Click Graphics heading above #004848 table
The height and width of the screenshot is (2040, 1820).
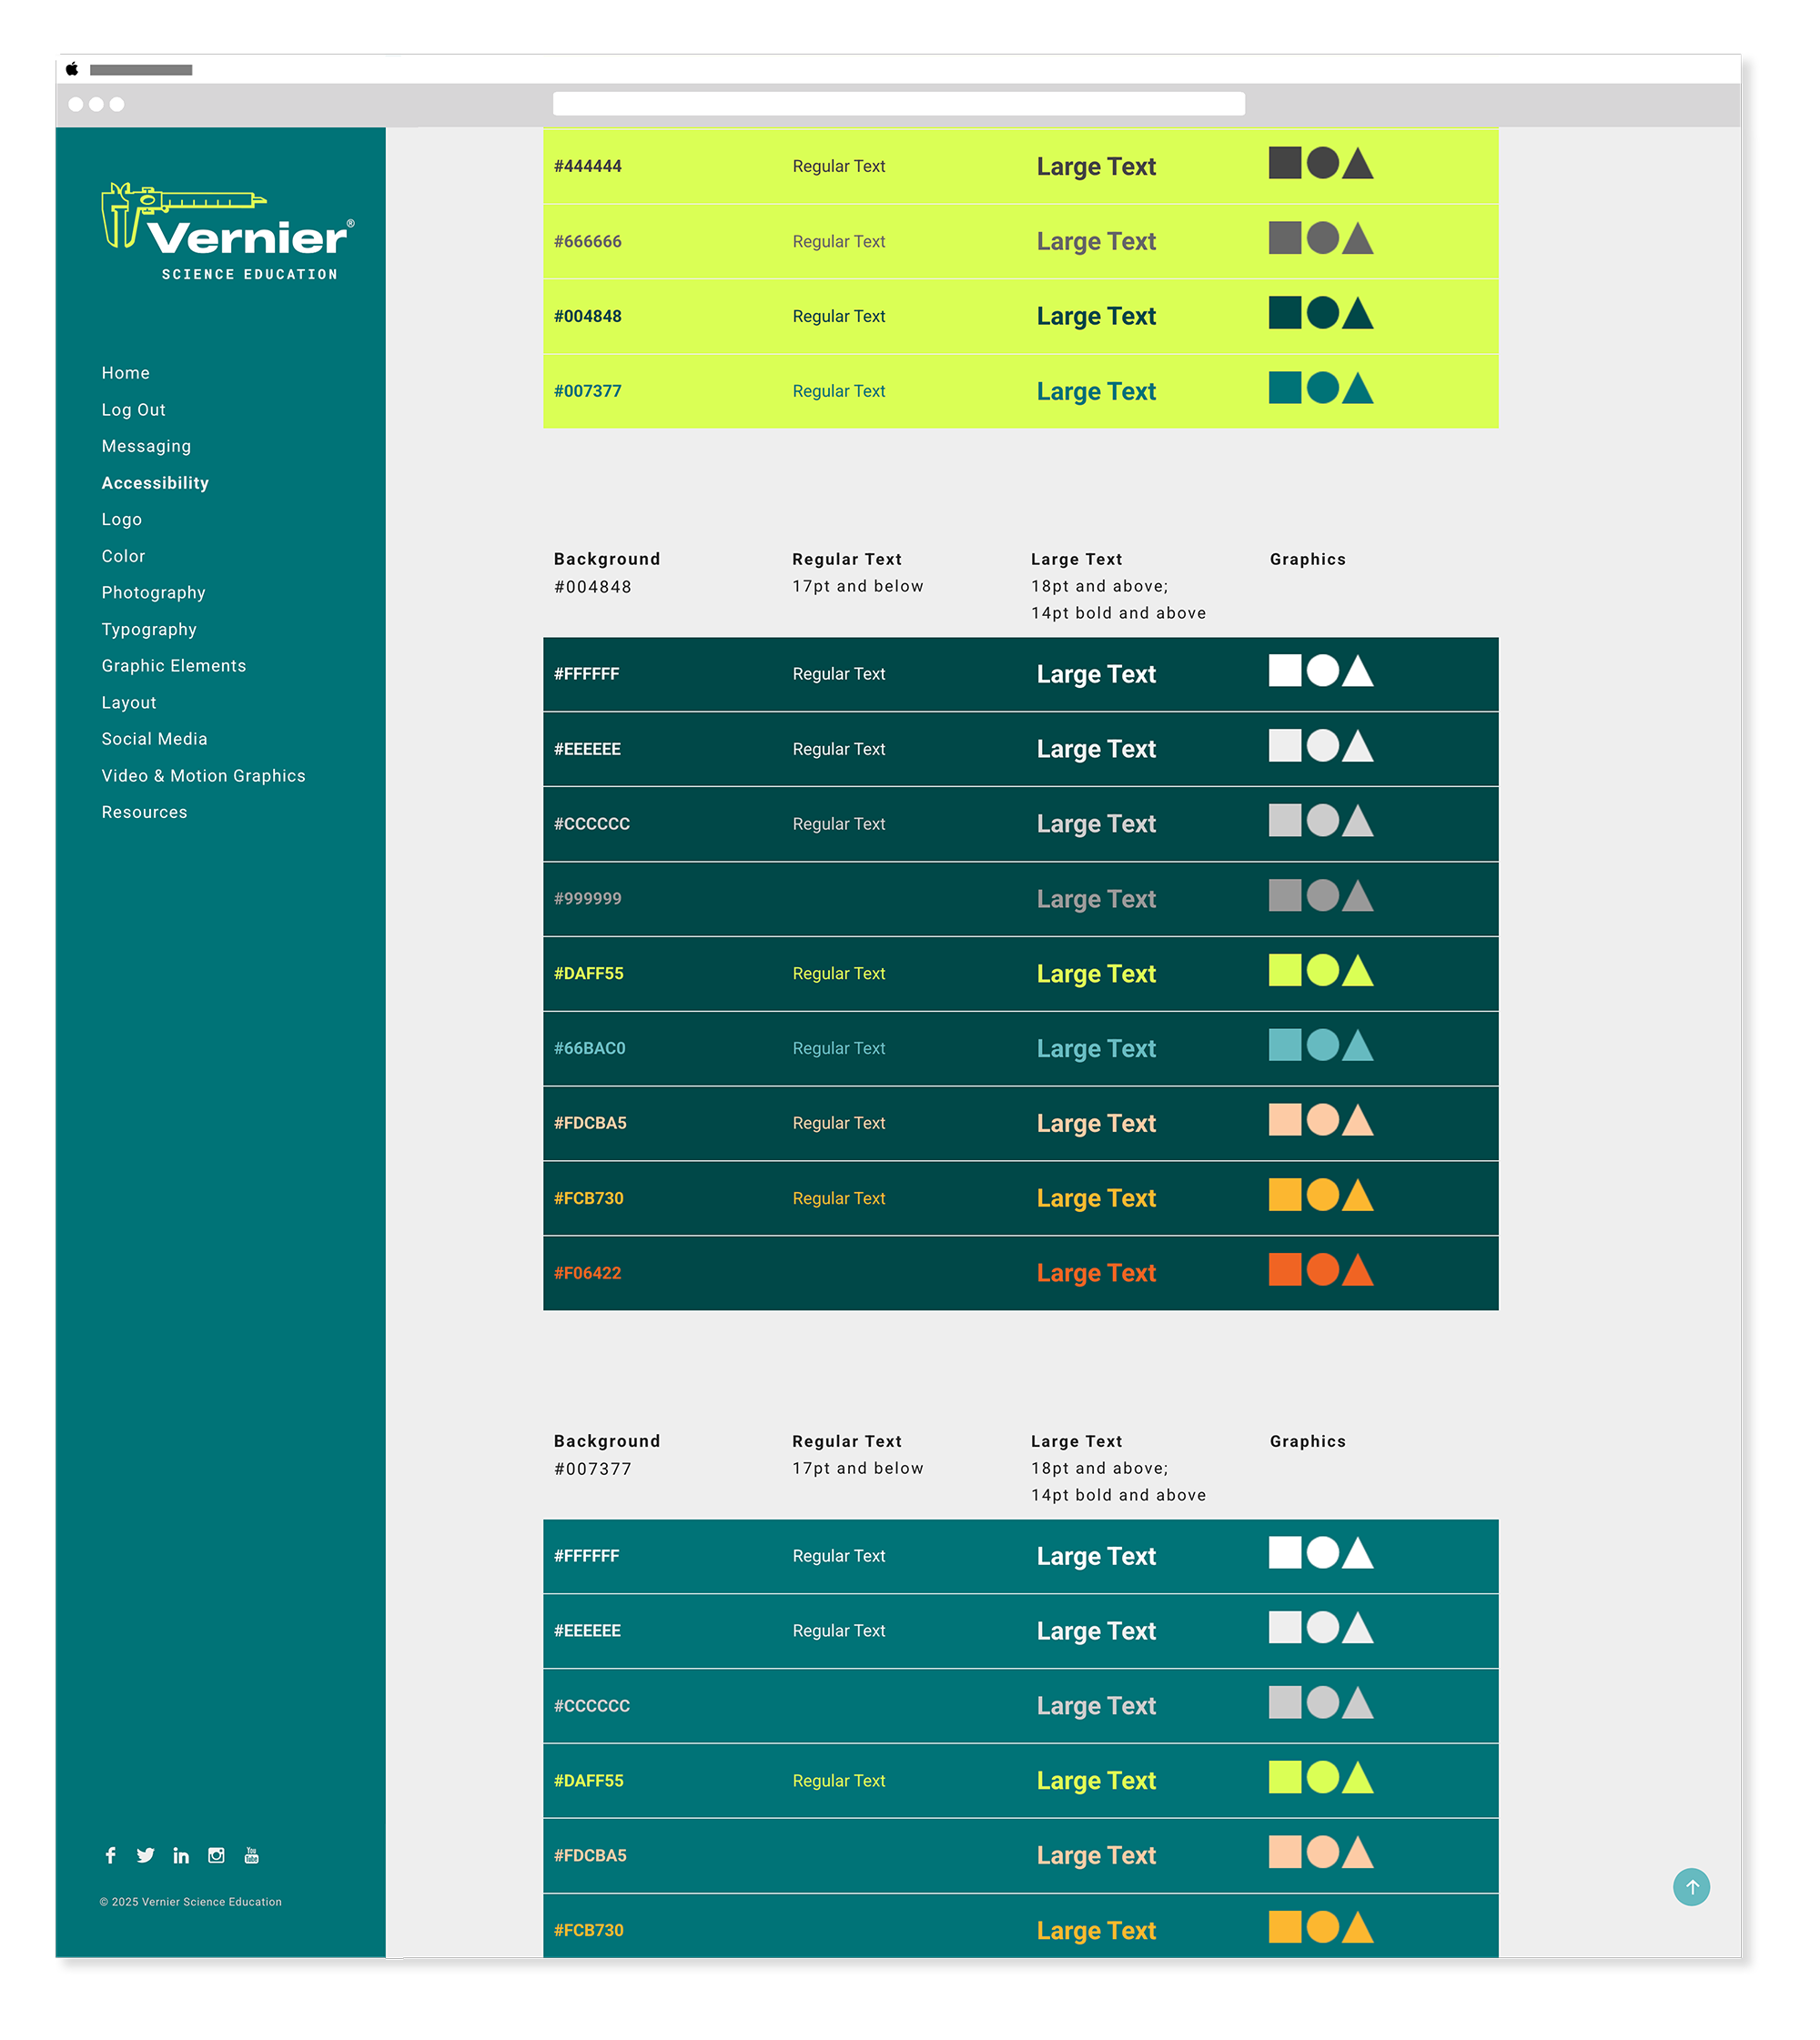pos(1308,559)
